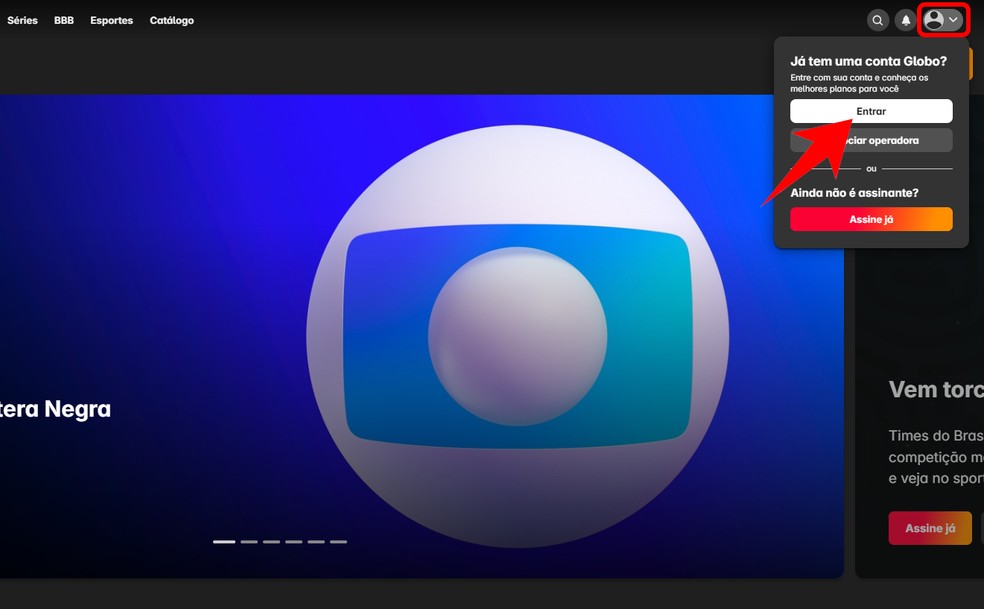
Task: Click the user profile avatar icon
Action: point(934,20)
